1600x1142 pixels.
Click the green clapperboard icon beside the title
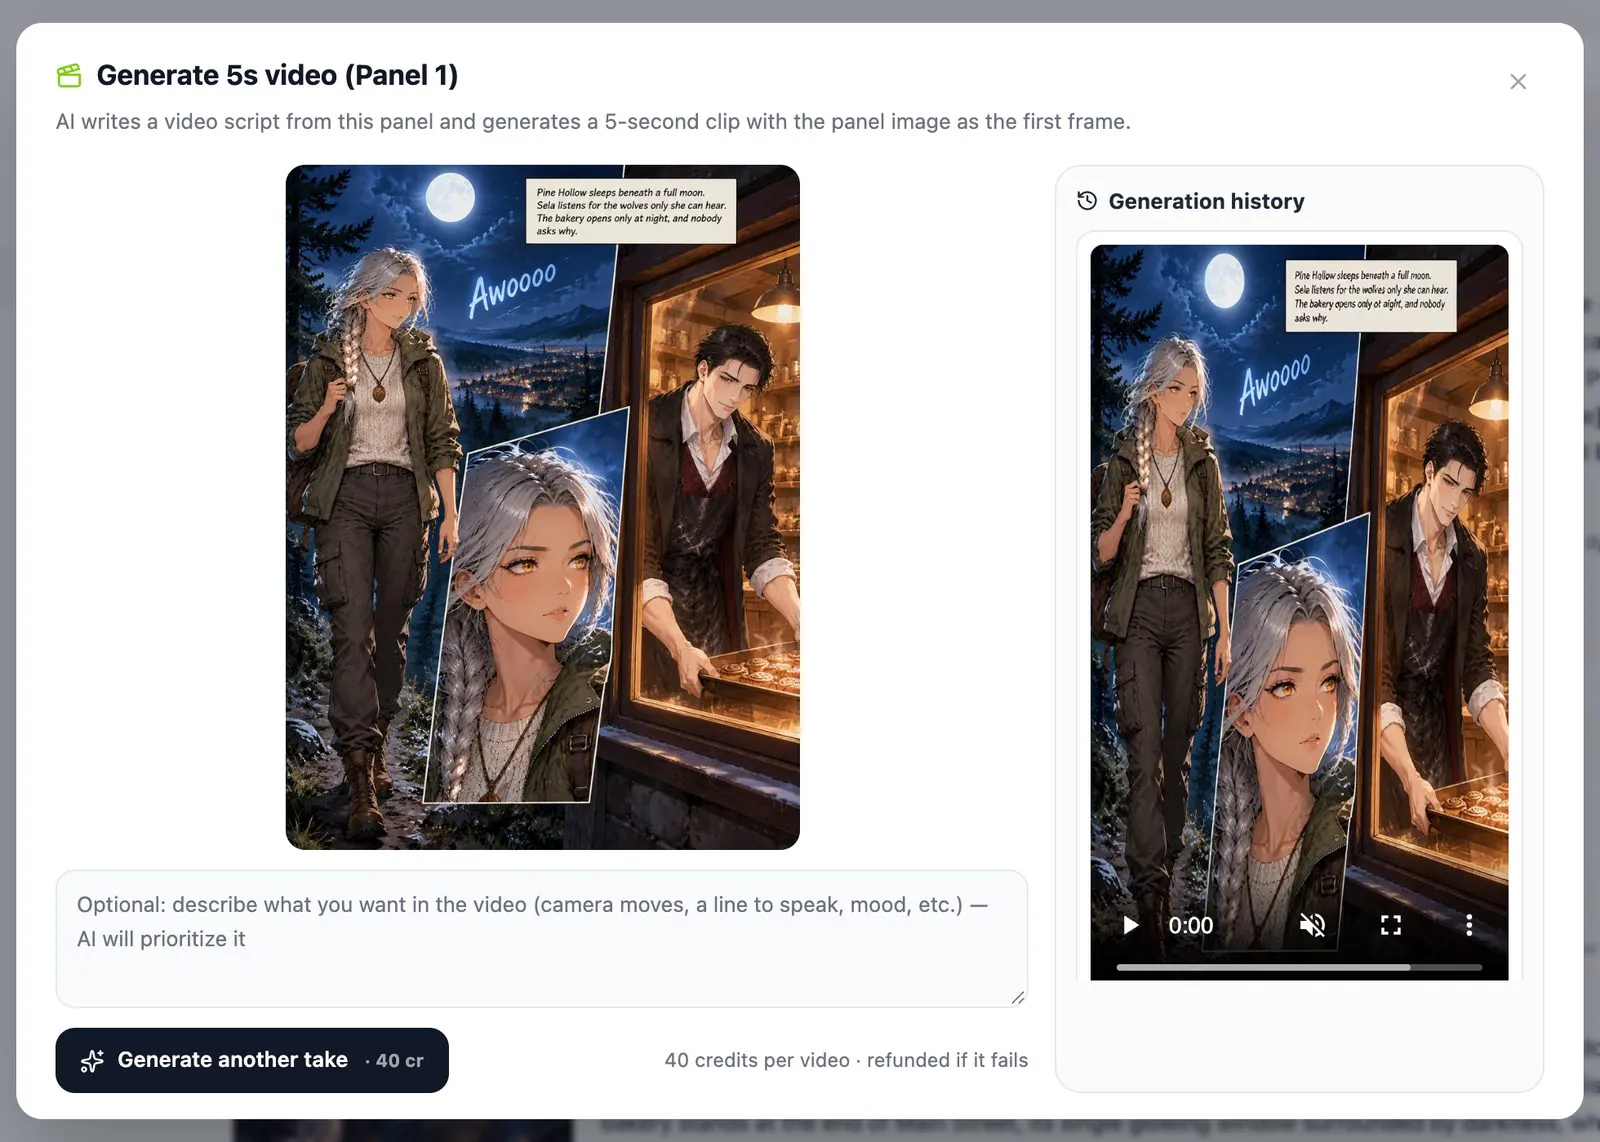pyautogui.click(x=69, y=76)
